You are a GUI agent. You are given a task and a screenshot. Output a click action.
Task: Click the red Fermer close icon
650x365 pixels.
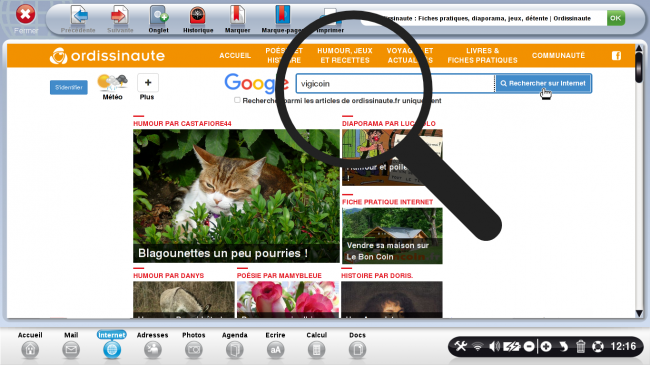tap(26, 15)
